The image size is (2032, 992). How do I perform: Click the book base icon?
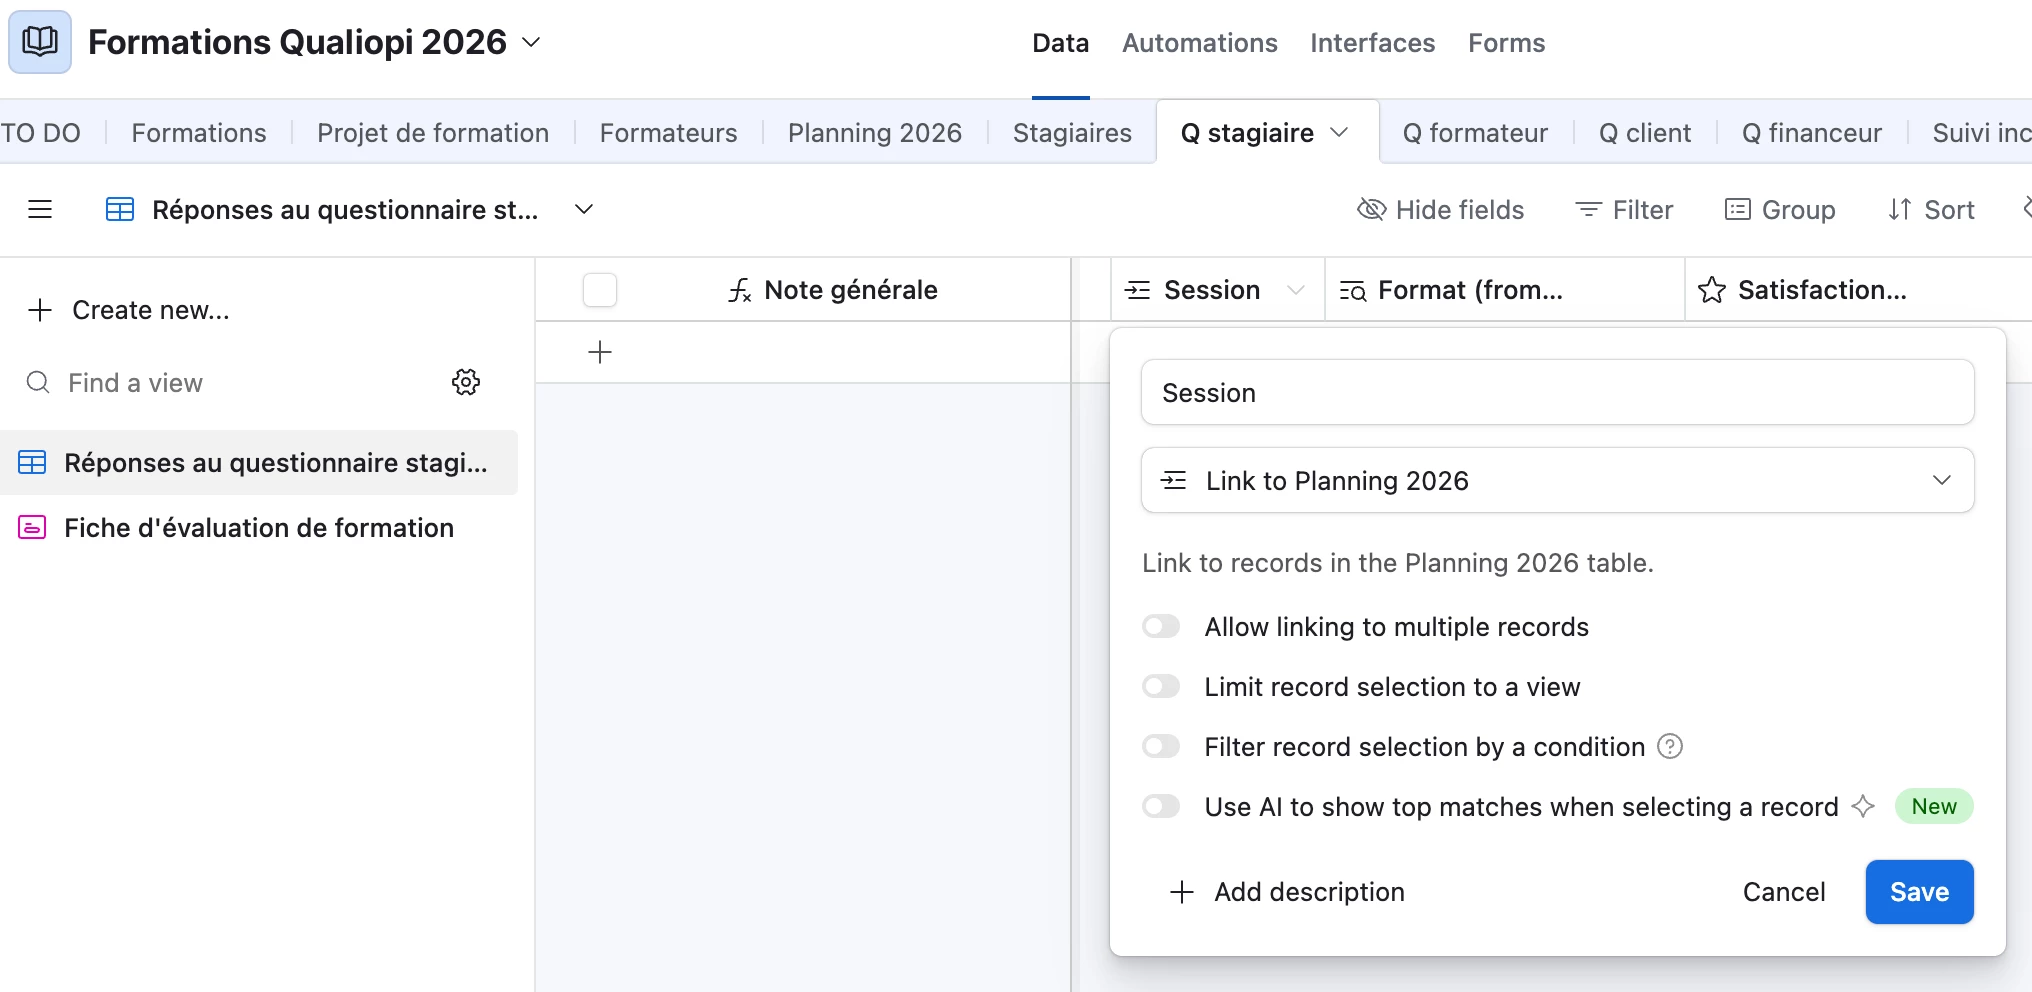(x=40, y=42)
